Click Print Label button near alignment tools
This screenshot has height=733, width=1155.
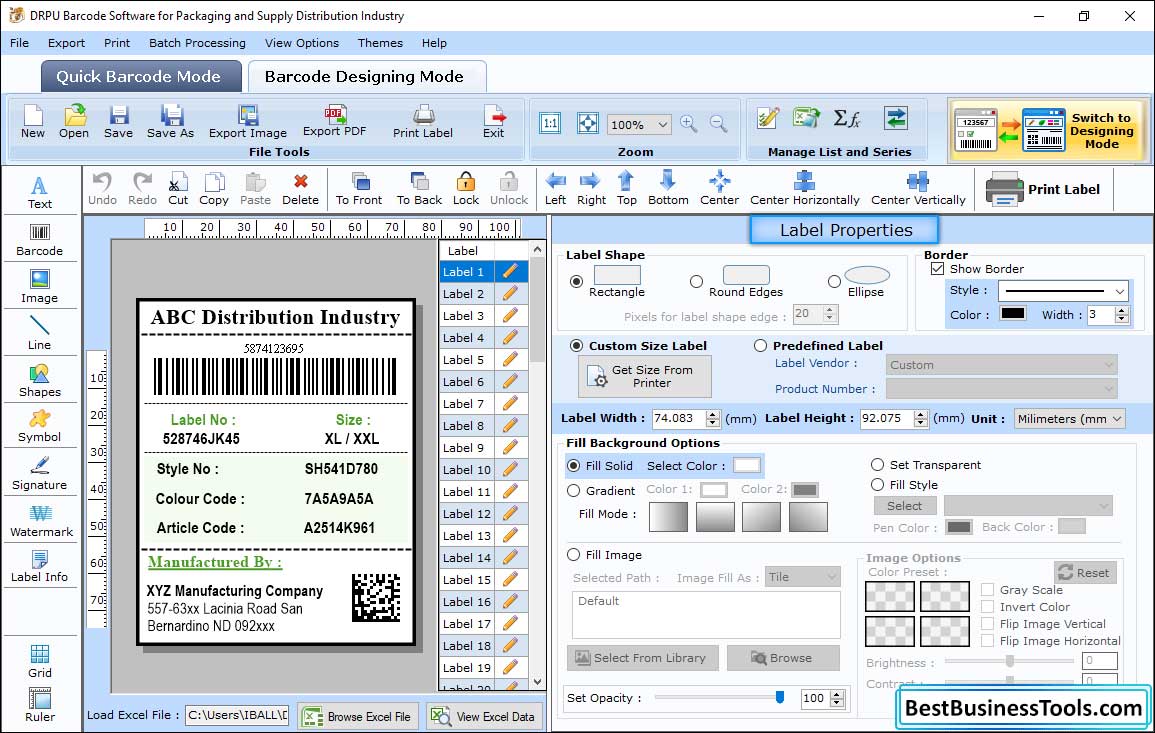click(1043, 189)
